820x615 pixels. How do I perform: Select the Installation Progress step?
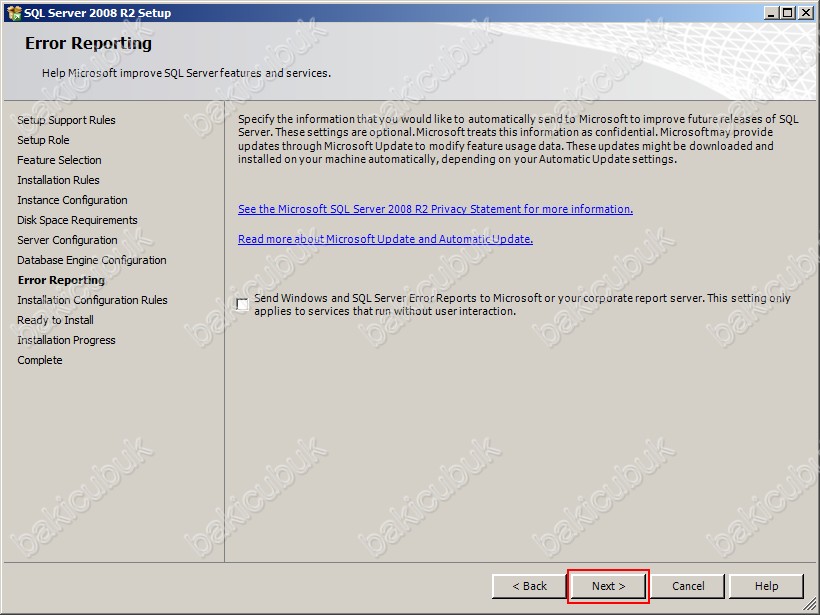pyautogui.click(x=66, y=340)
